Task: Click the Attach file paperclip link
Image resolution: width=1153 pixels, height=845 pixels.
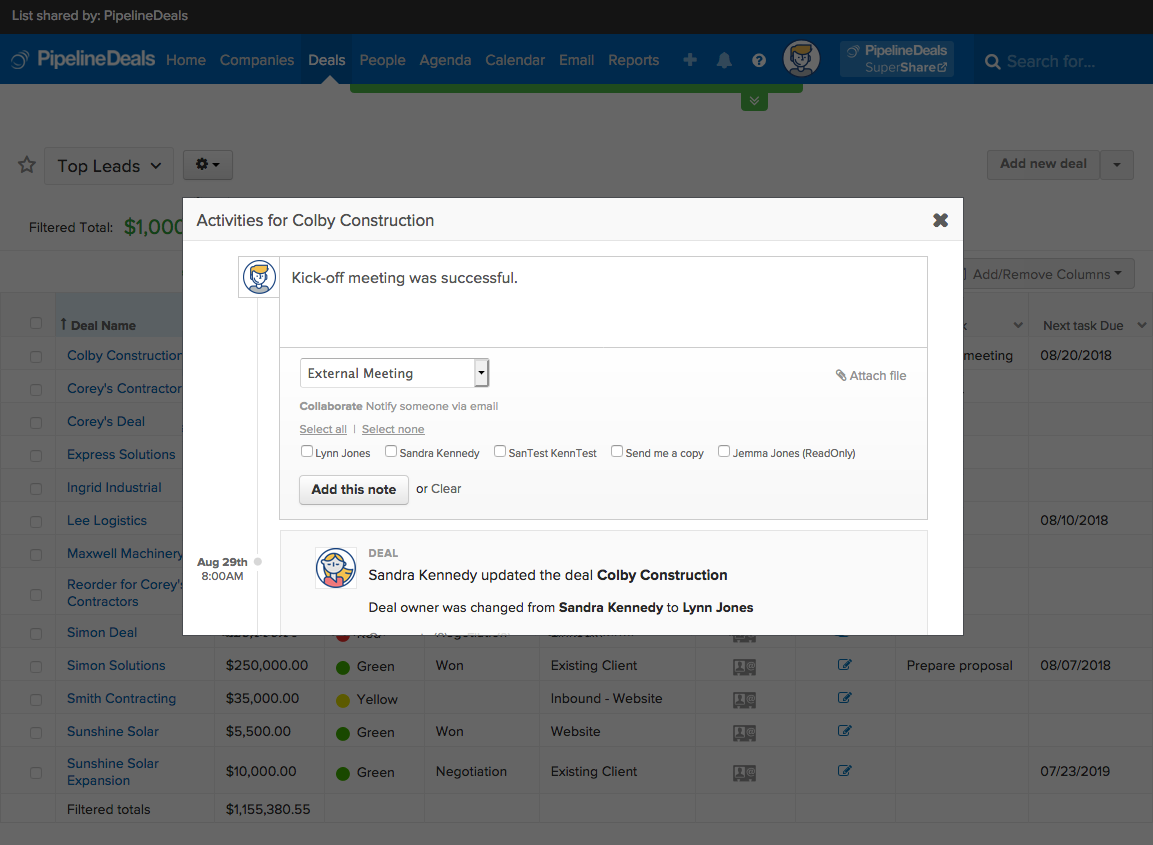Action: click(871, 375)
